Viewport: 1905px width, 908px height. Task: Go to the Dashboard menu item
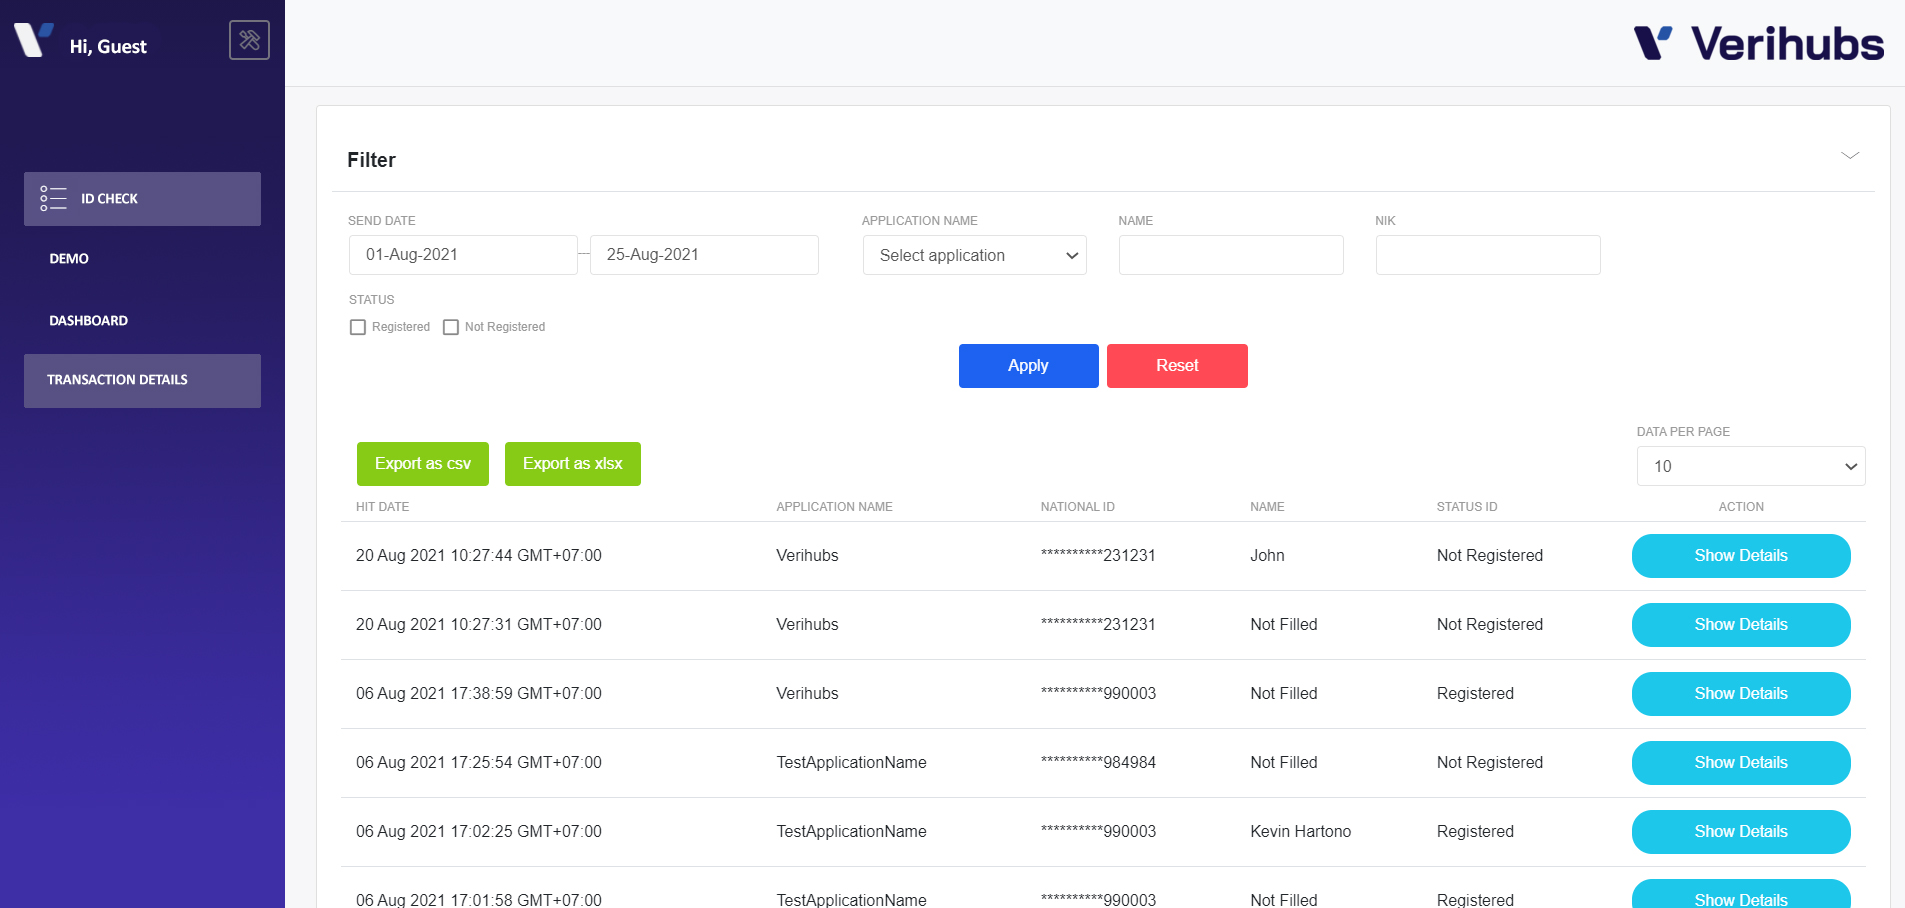(89, 321)
